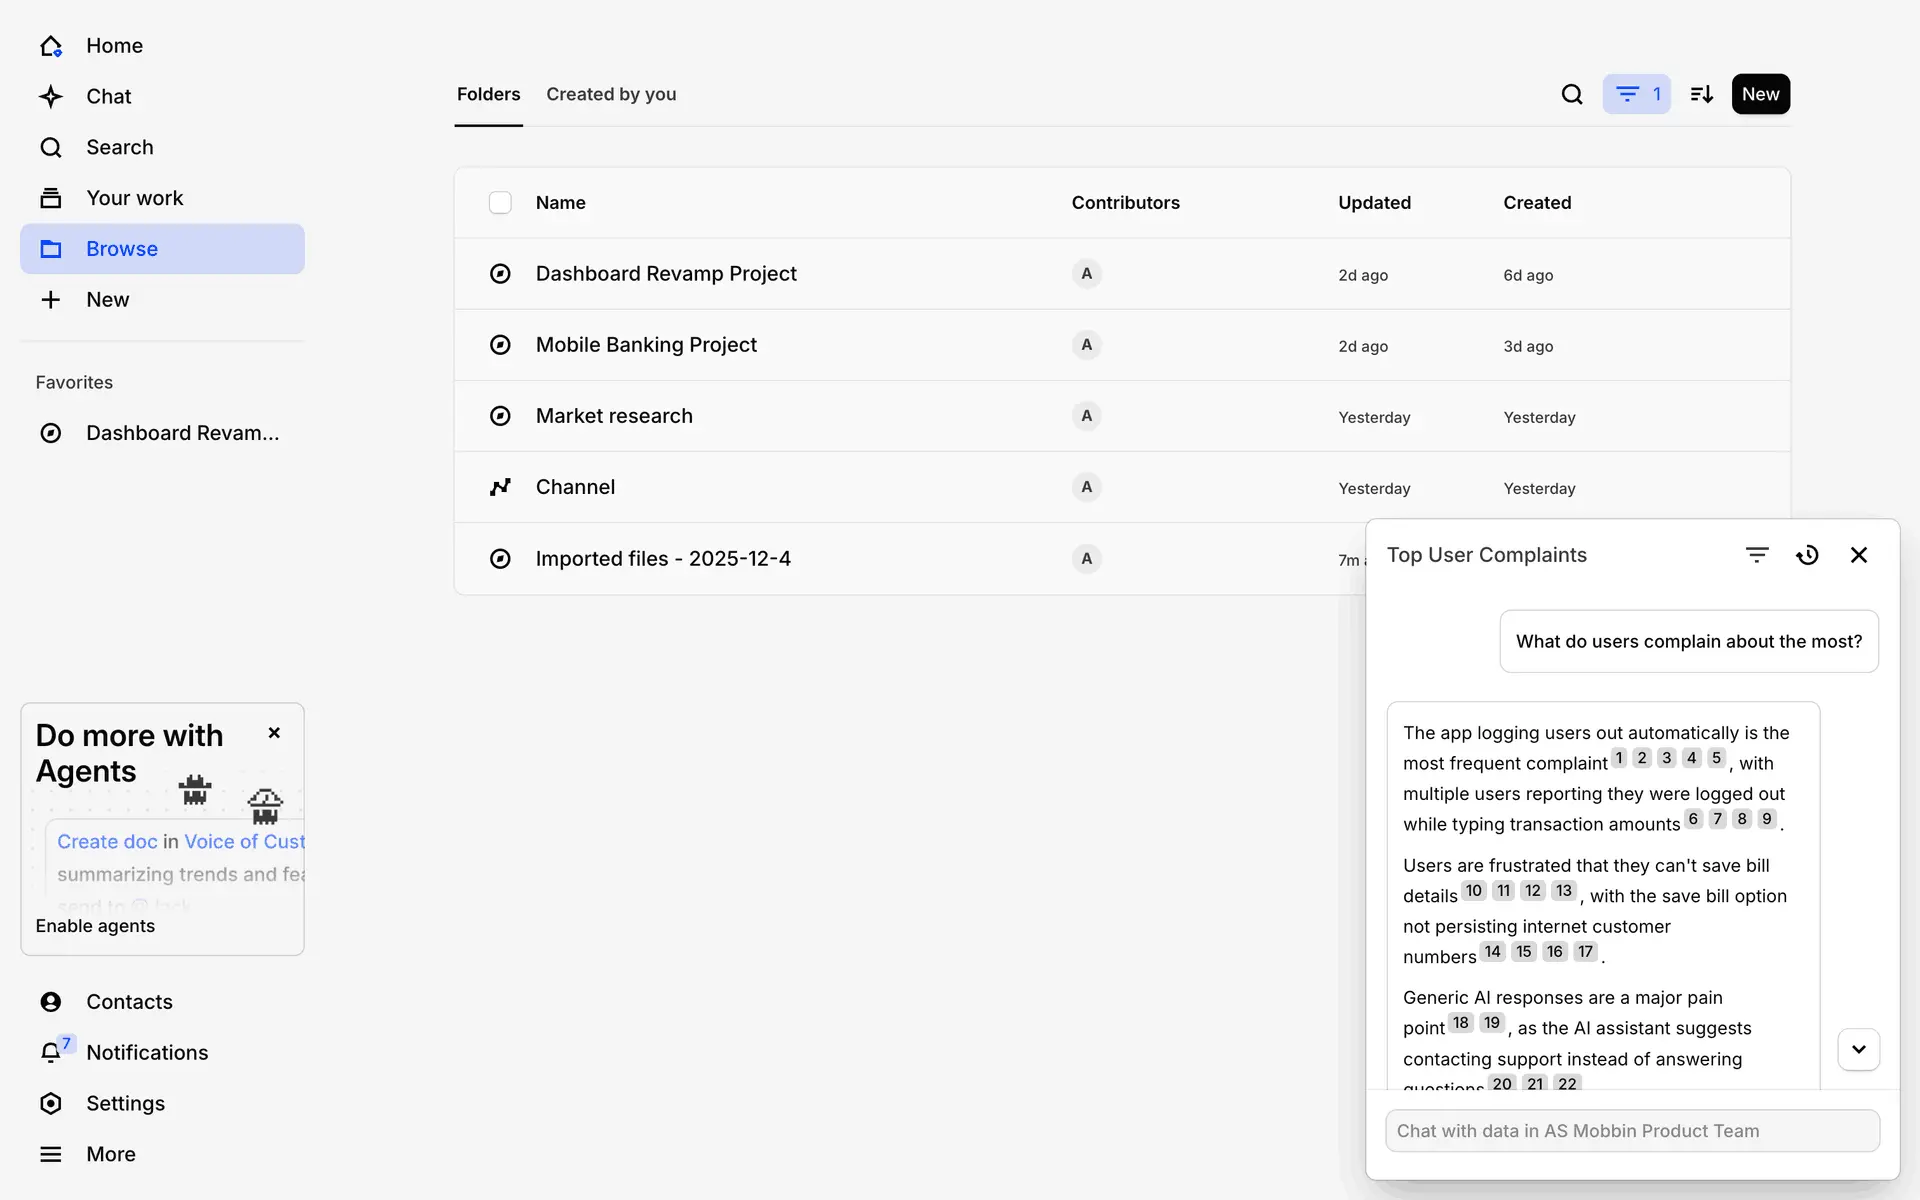
Task: Click the black New button
Action: click(x=1760, y=94)
